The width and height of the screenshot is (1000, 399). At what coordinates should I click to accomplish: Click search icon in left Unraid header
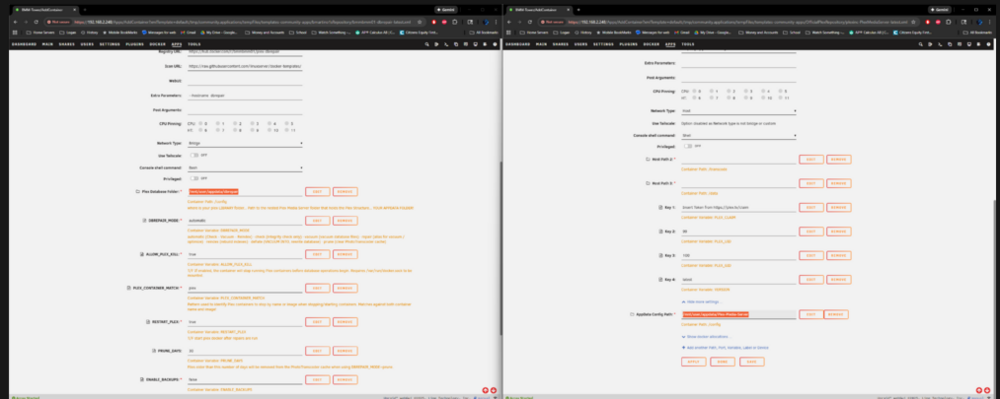(427, 44)
